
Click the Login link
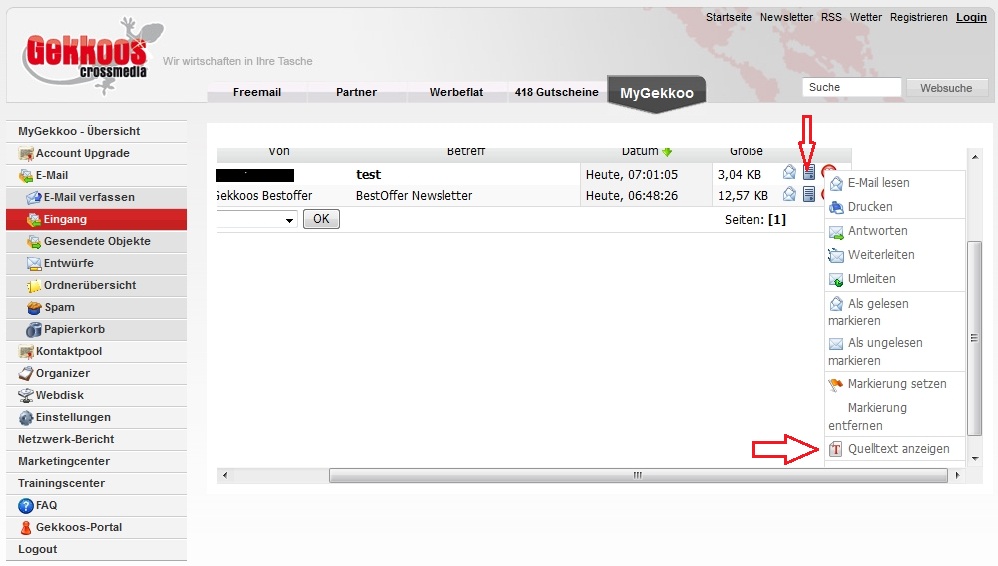click(x=971, y=17)
